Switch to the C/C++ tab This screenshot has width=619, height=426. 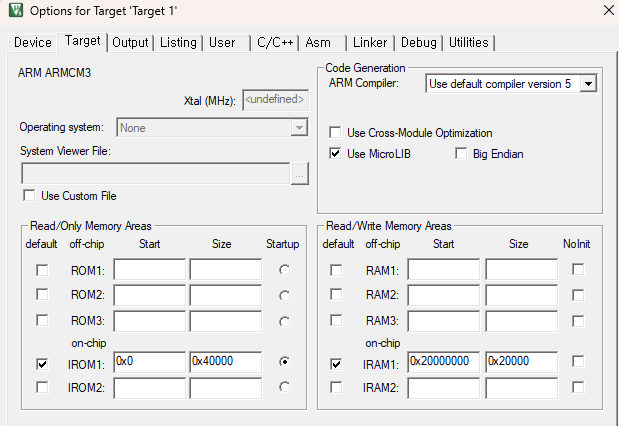click(x=275, y=42)
